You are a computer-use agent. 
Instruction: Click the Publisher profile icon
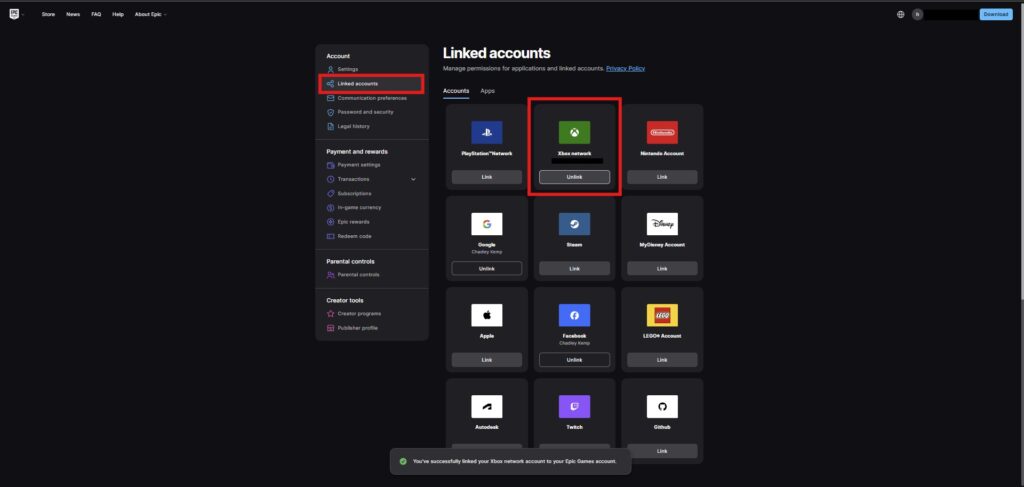pyautogui.click(x=330, y=328)
